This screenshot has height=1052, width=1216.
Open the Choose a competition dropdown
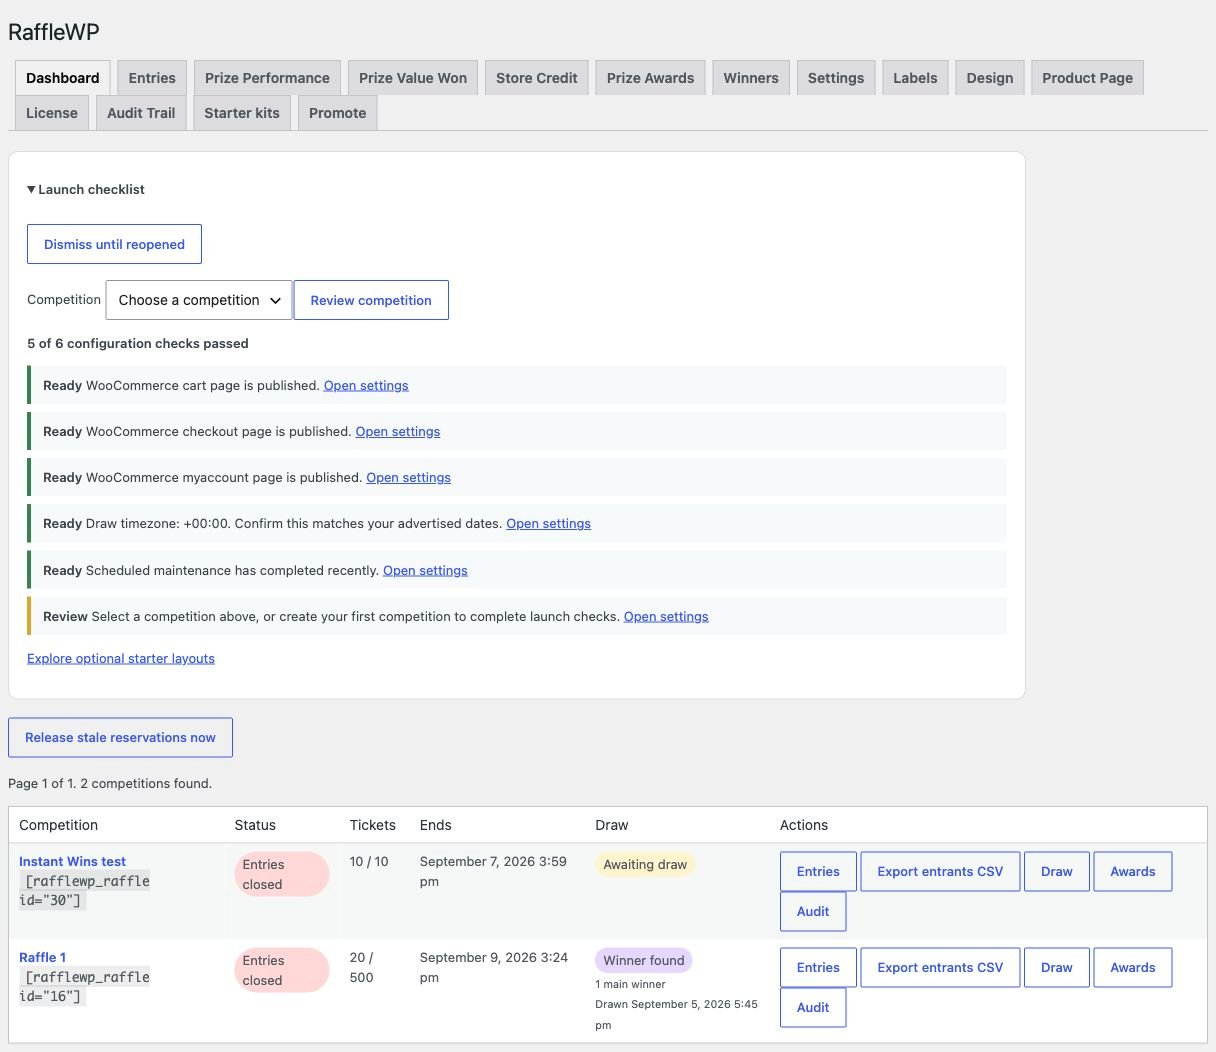(x=199, y=300)
